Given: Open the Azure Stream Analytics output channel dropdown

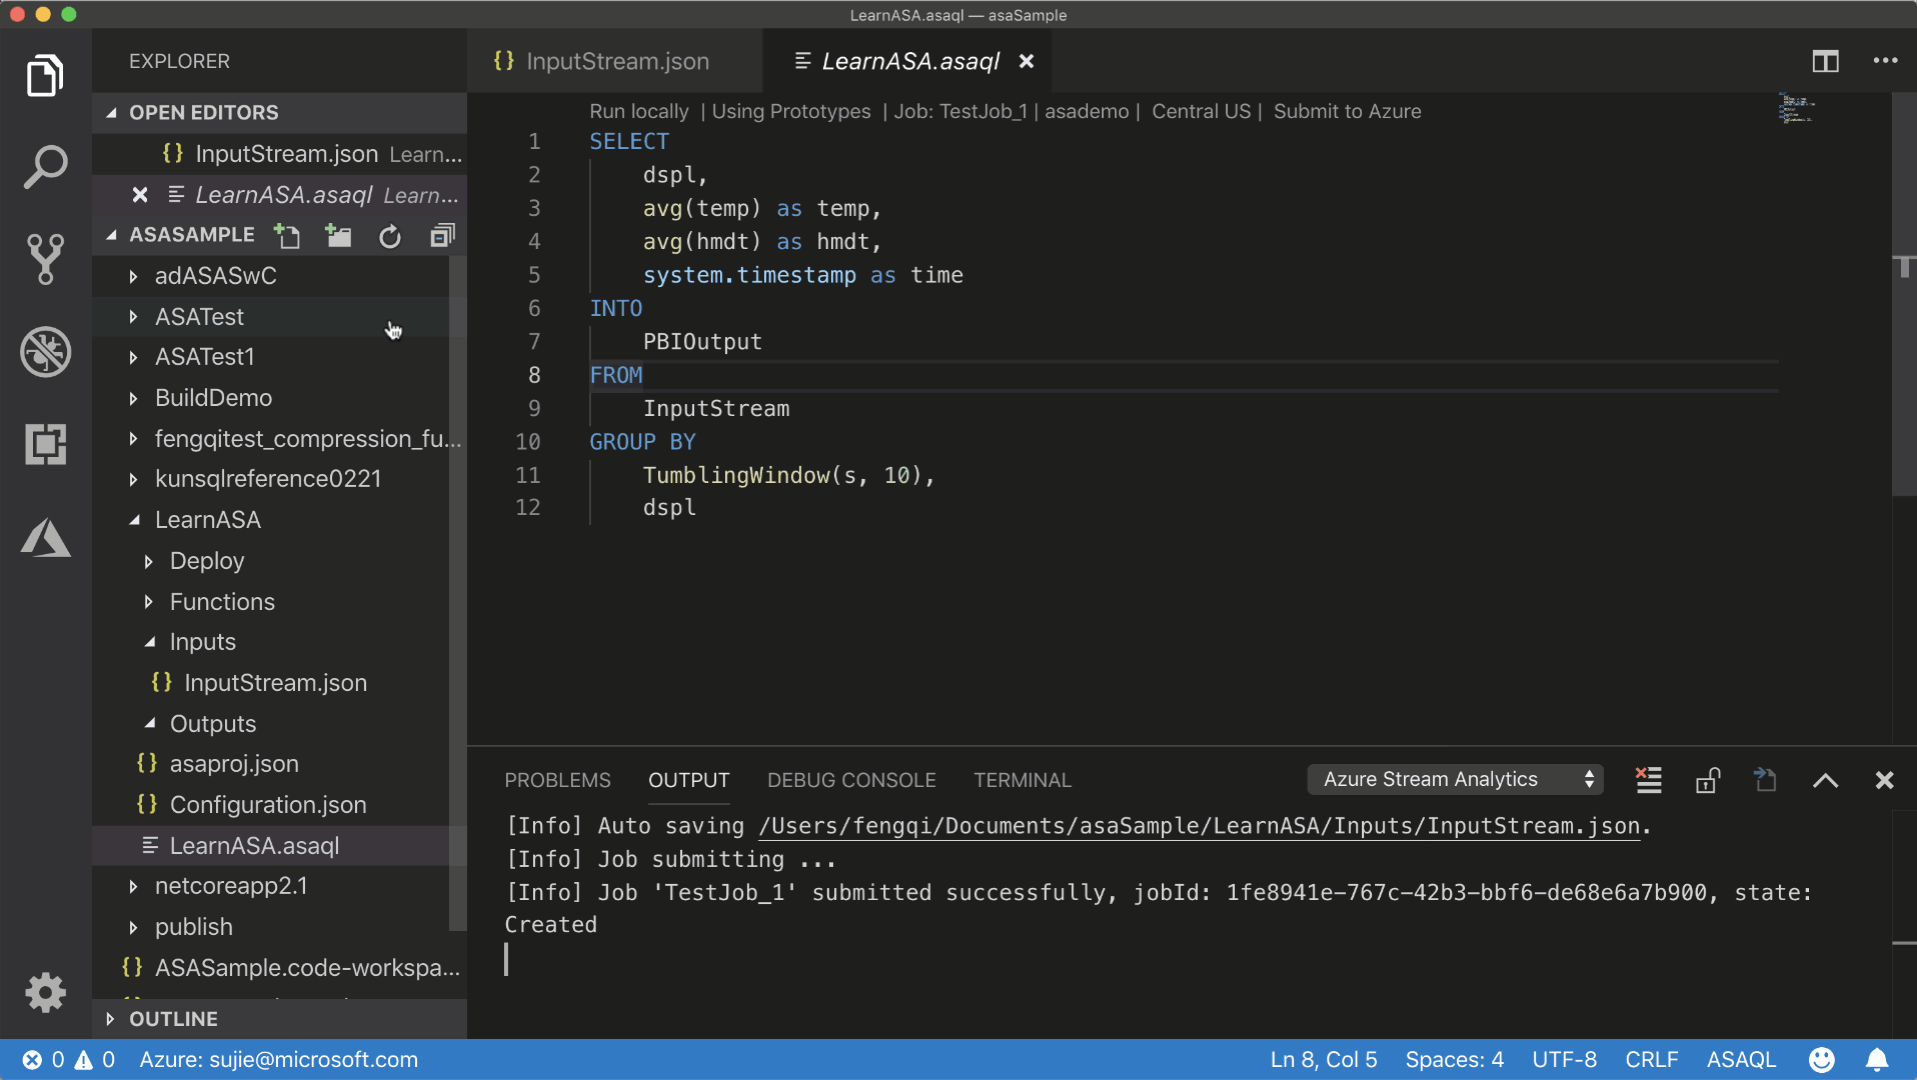Looking at the screenshot, I should [x=1455, y=780].
